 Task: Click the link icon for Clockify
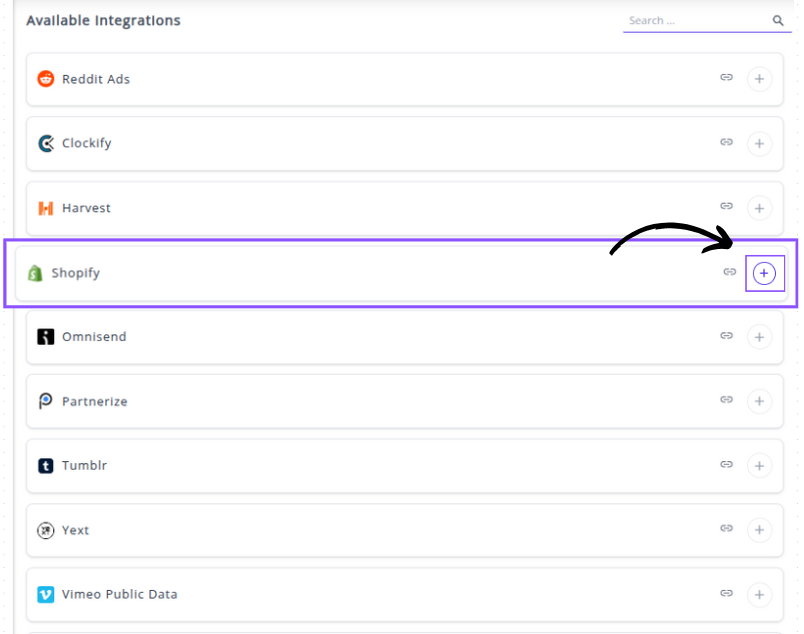[727, 143]
